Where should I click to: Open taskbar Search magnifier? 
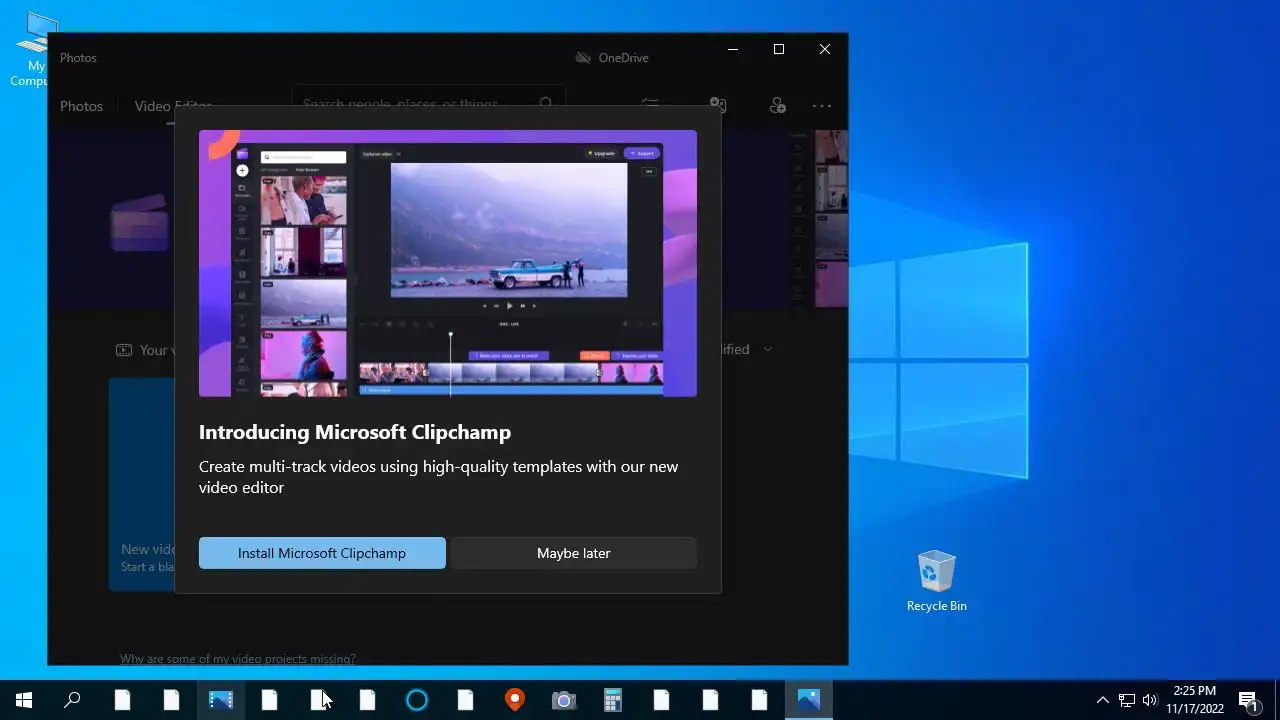pyautogui.click(x=72, y=700)
